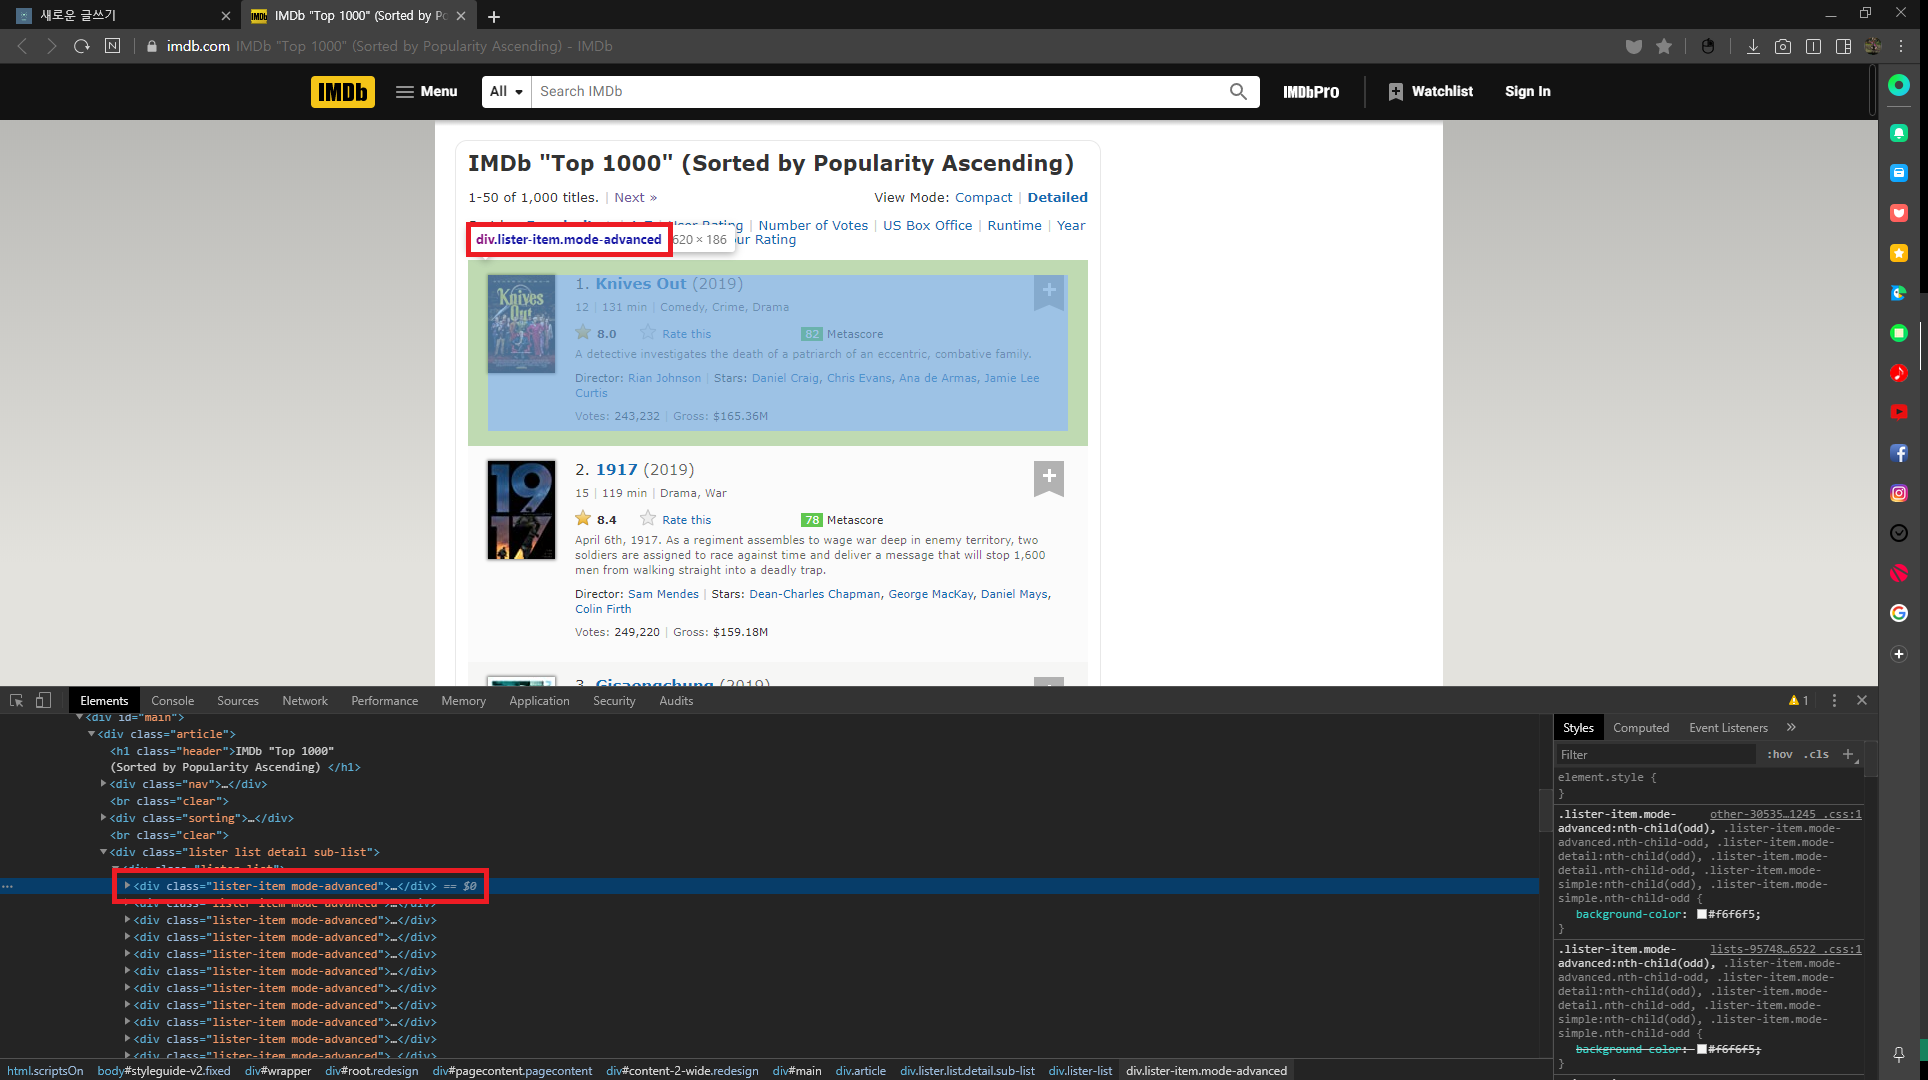Open Facebook icon in browser sidebar

coord(1898,453)
